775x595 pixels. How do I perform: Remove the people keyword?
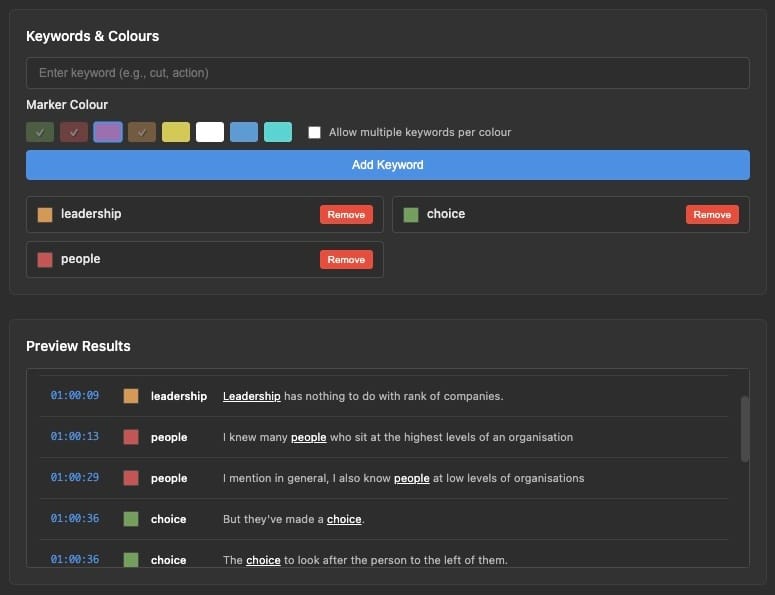pos(346,259)
